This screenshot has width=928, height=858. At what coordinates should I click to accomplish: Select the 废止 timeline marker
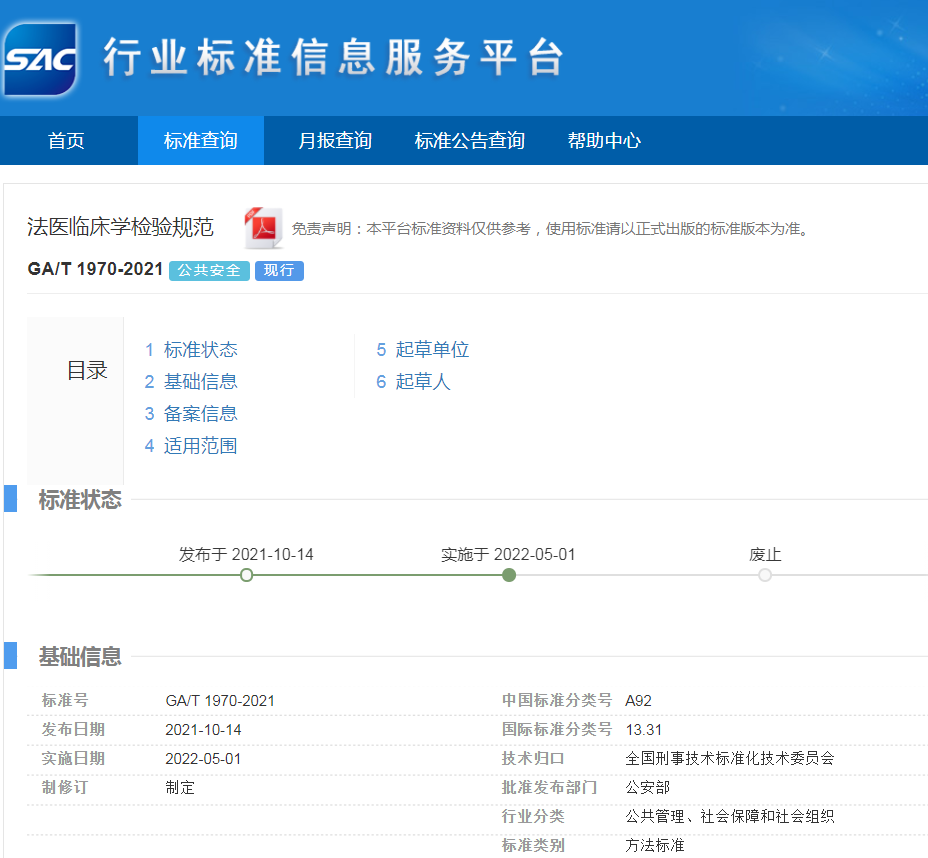tap(765, 575)
